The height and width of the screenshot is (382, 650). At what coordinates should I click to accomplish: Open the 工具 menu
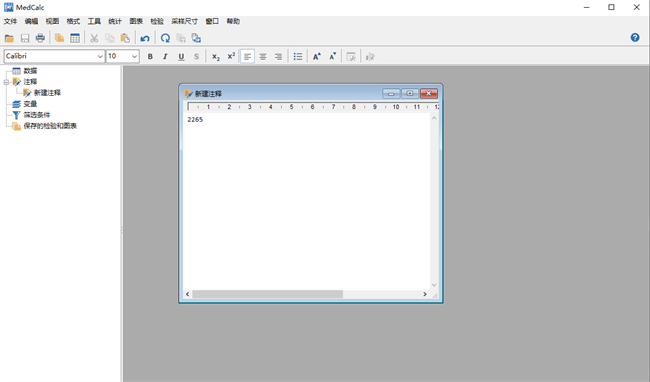94,21
